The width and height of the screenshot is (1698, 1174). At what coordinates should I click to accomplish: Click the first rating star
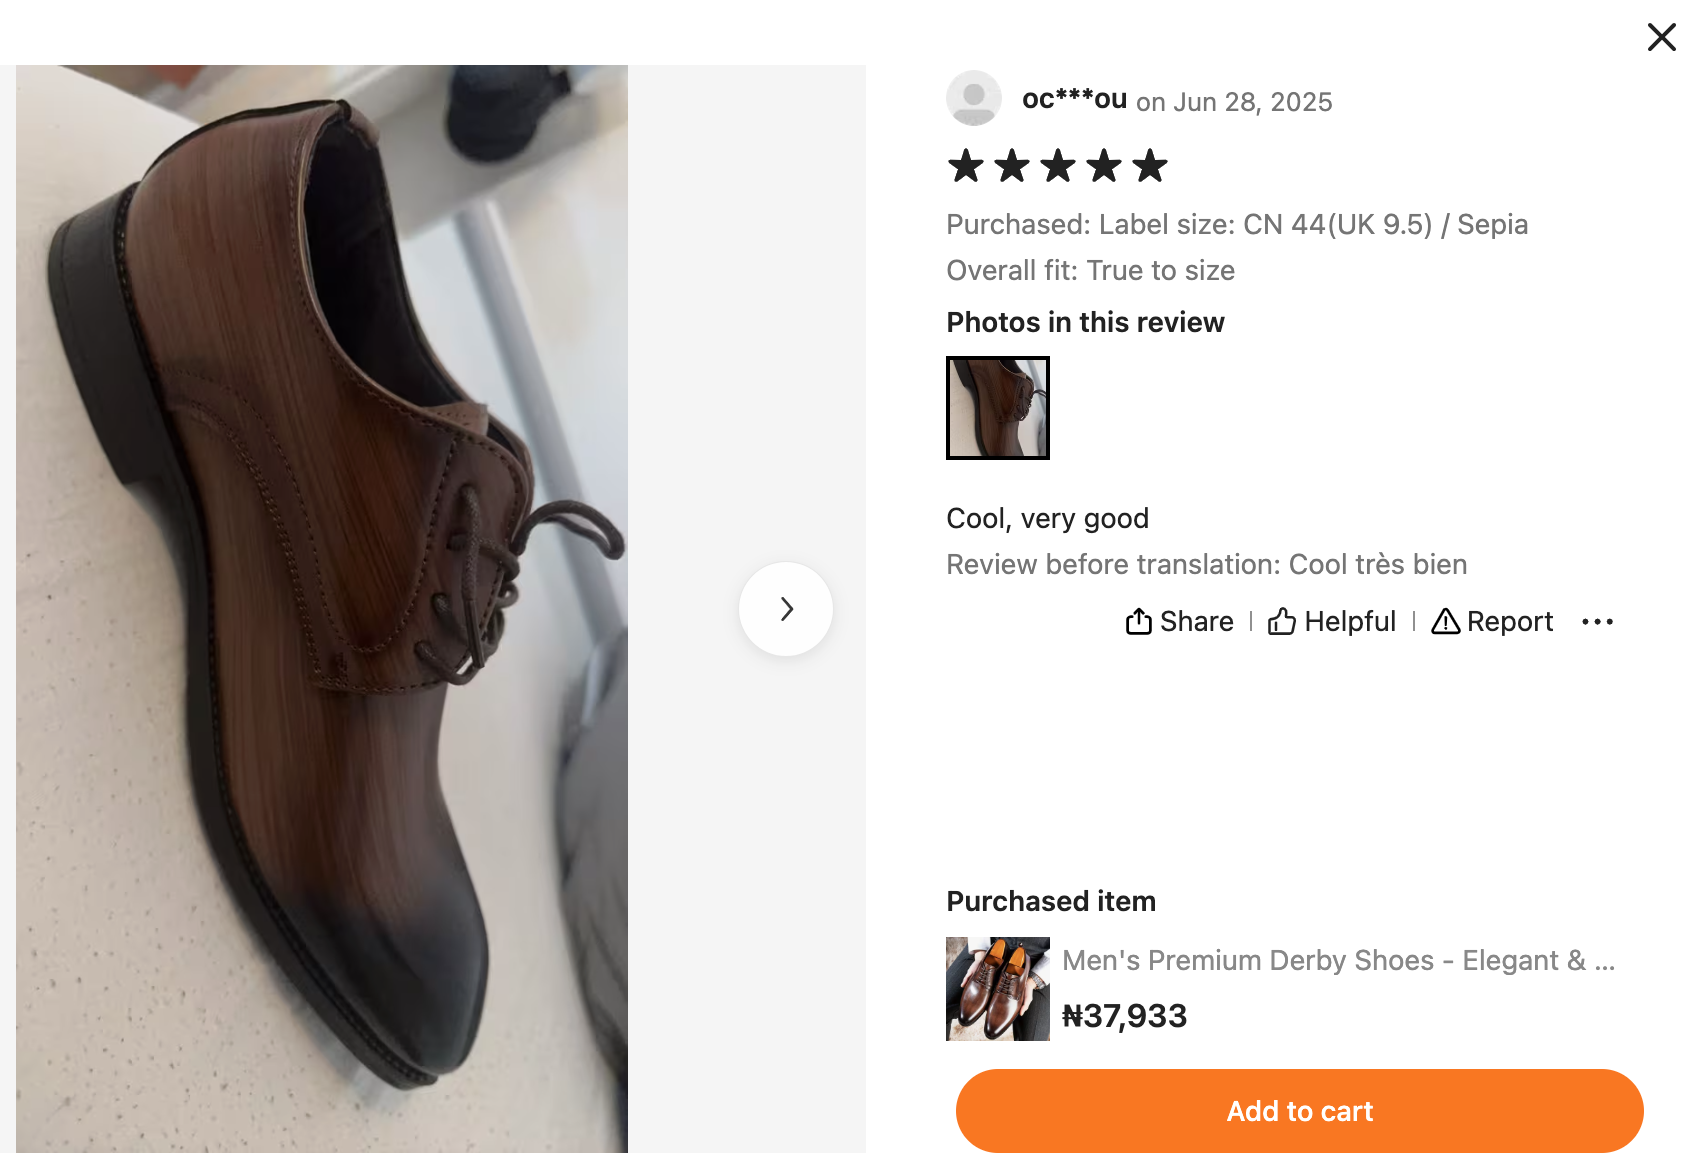click(965, 166)
